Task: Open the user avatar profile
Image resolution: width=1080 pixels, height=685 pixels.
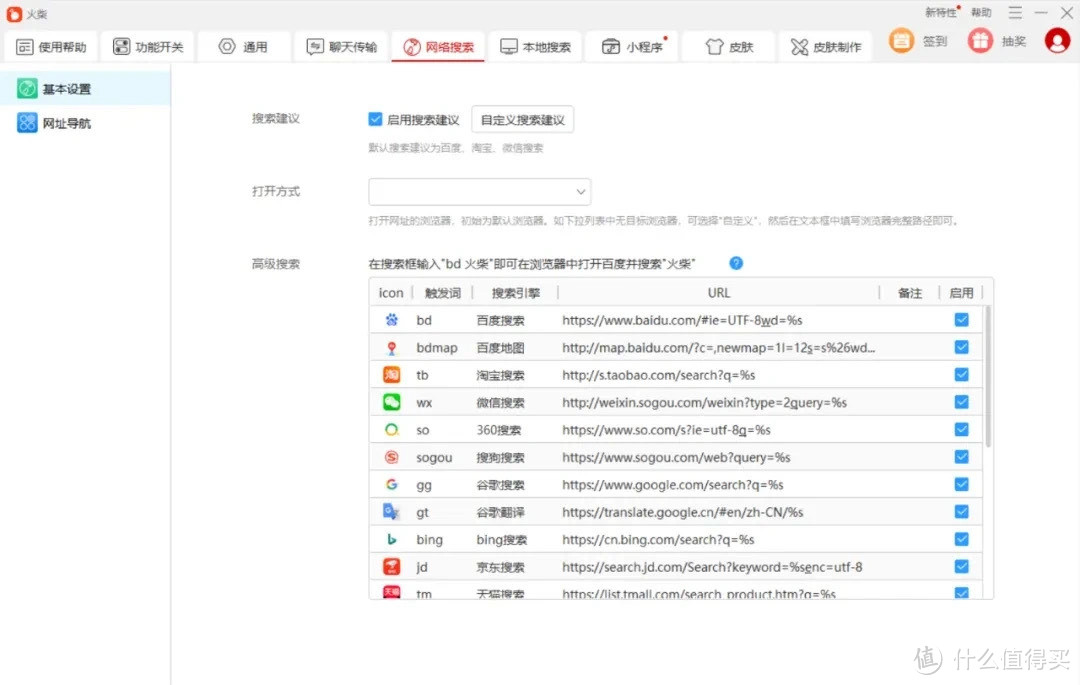Action: (1057, 41)
